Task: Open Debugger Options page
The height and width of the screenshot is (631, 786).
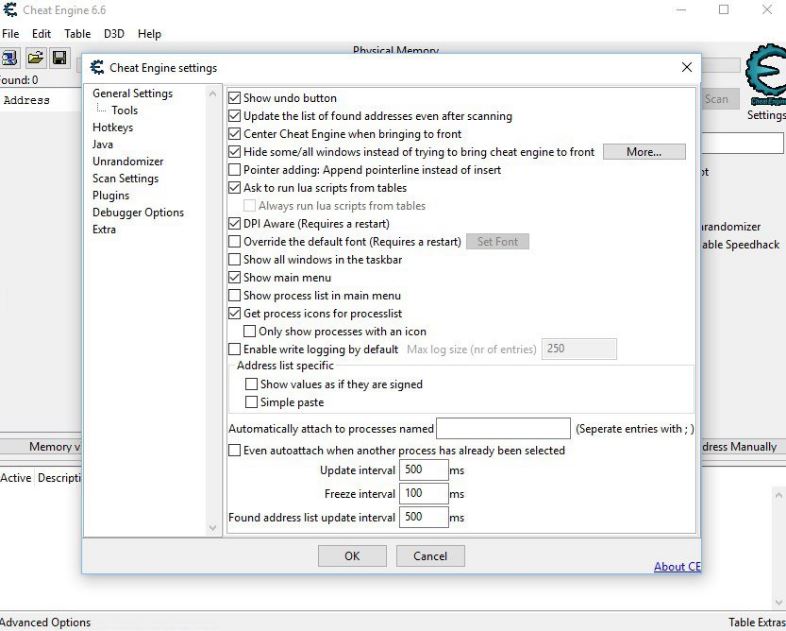Action: point(138,213)
